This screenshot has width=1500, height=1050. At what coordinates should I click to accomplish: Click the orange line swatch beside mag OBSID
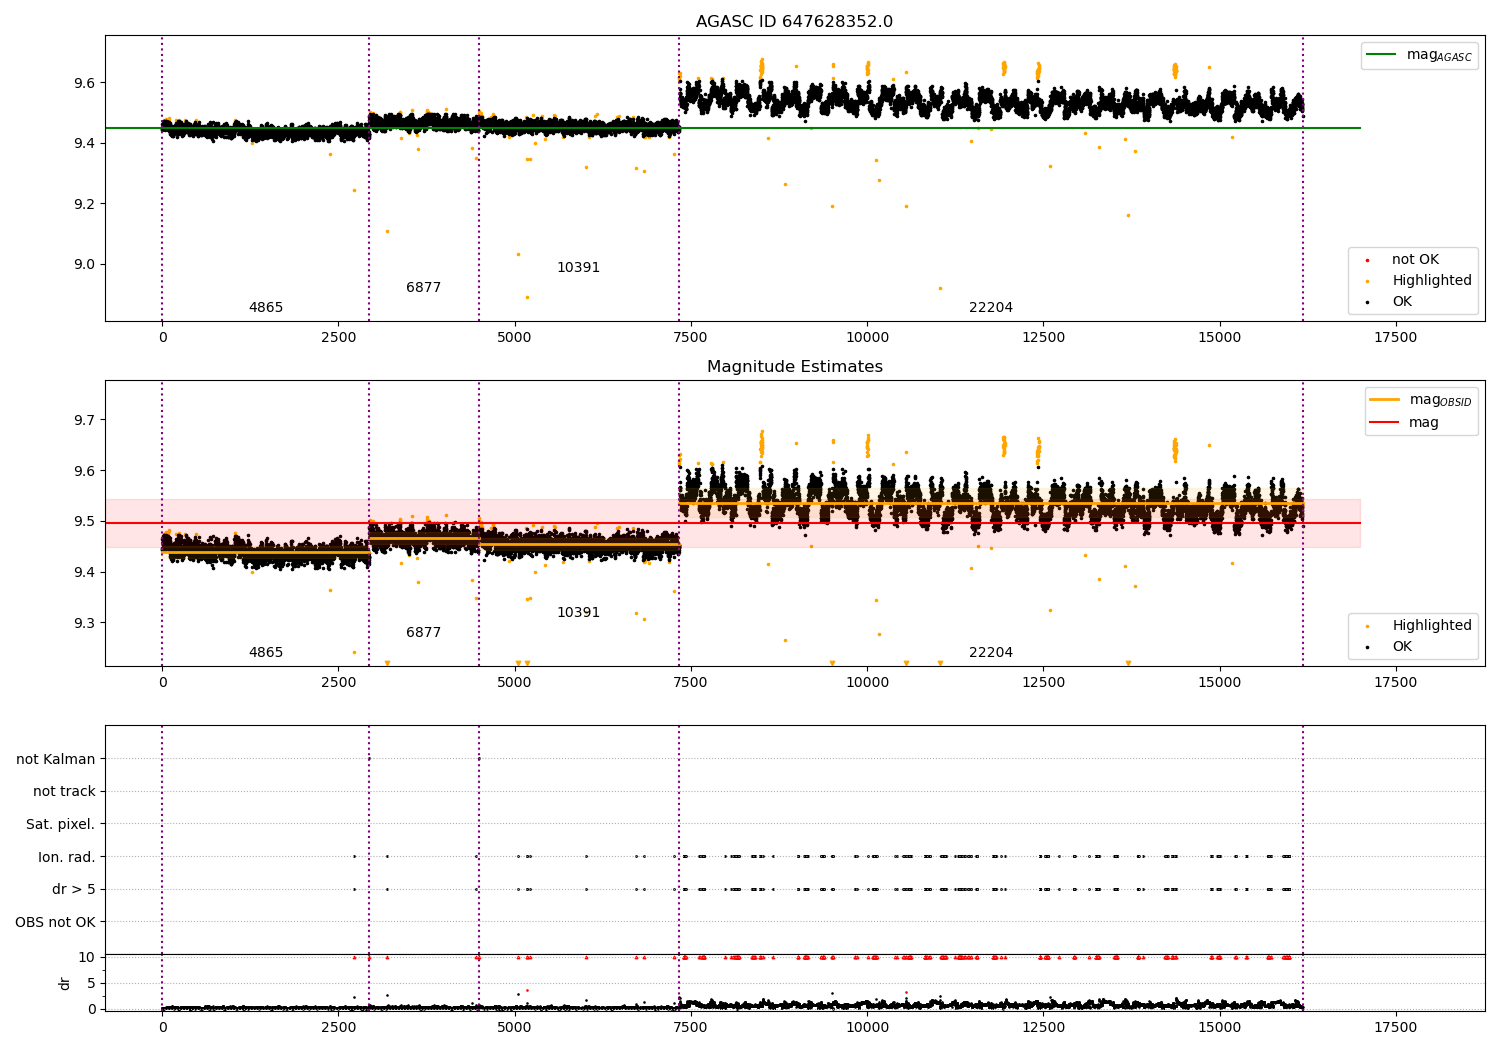point(1385,400)
